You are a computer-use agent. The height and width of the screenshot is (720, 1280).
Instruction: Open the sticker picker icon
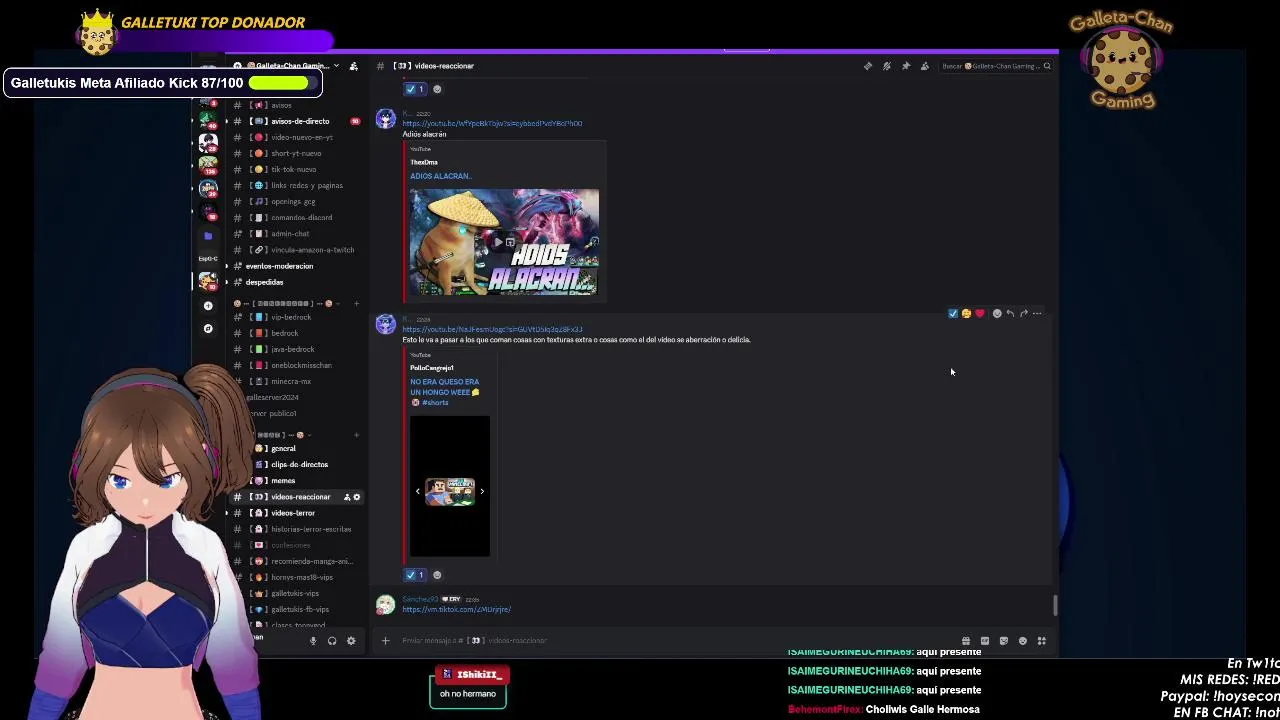1004,641
